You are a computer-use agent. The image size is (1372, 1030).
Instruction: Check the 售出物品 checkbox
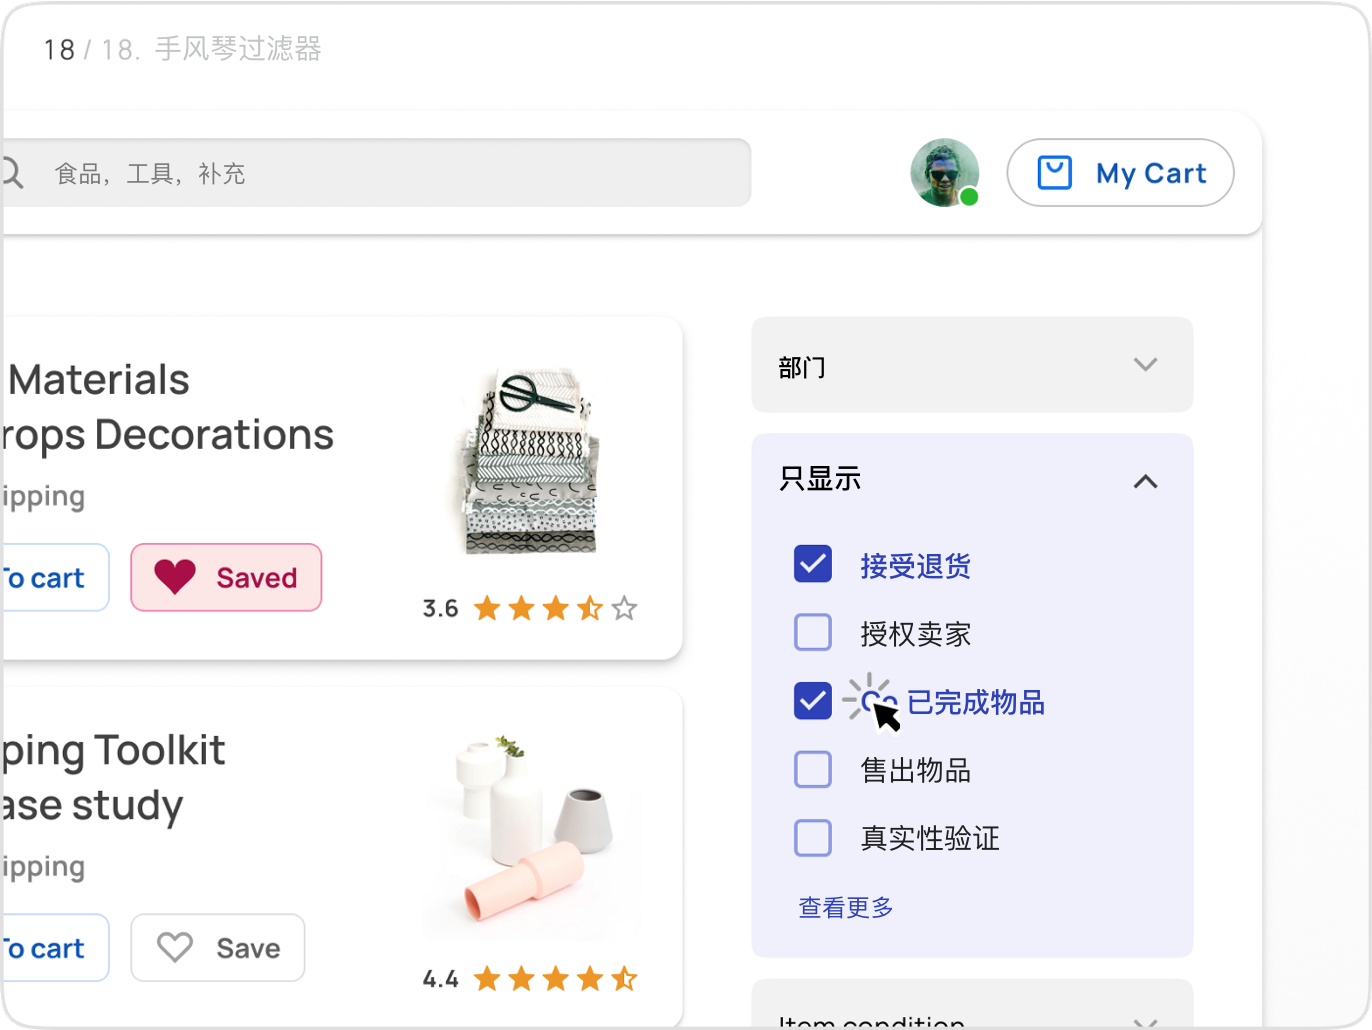point(813,770)
